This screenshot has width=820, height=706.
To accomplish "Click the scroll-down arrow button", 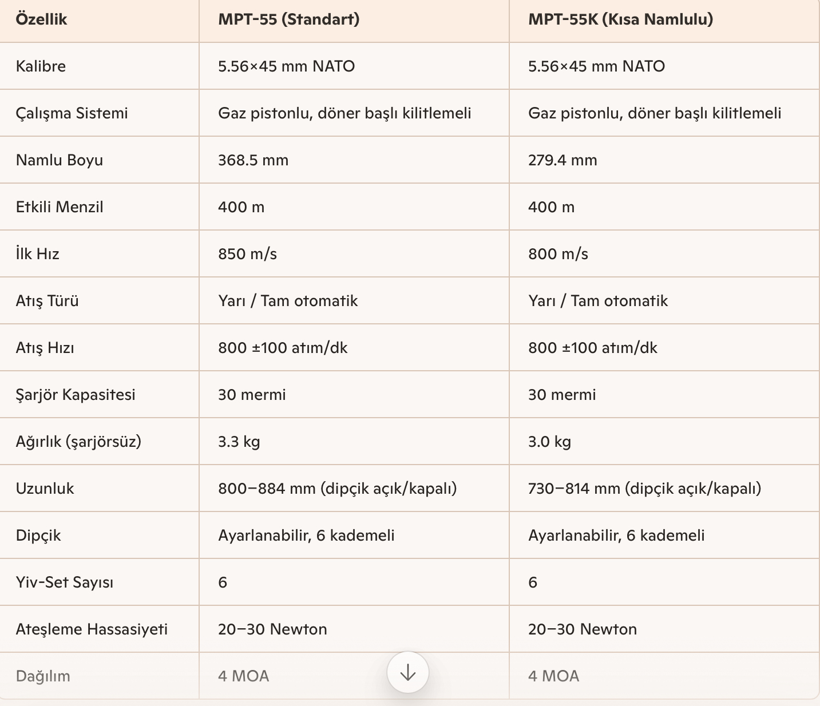I will [408, 673].
